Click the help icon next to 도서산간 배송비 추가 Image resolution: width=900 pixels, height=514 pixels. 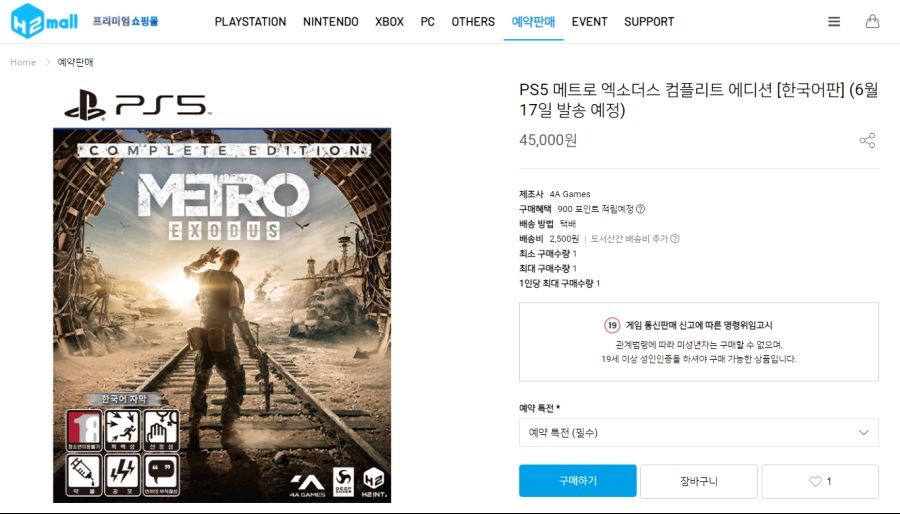tap(675, 239)
